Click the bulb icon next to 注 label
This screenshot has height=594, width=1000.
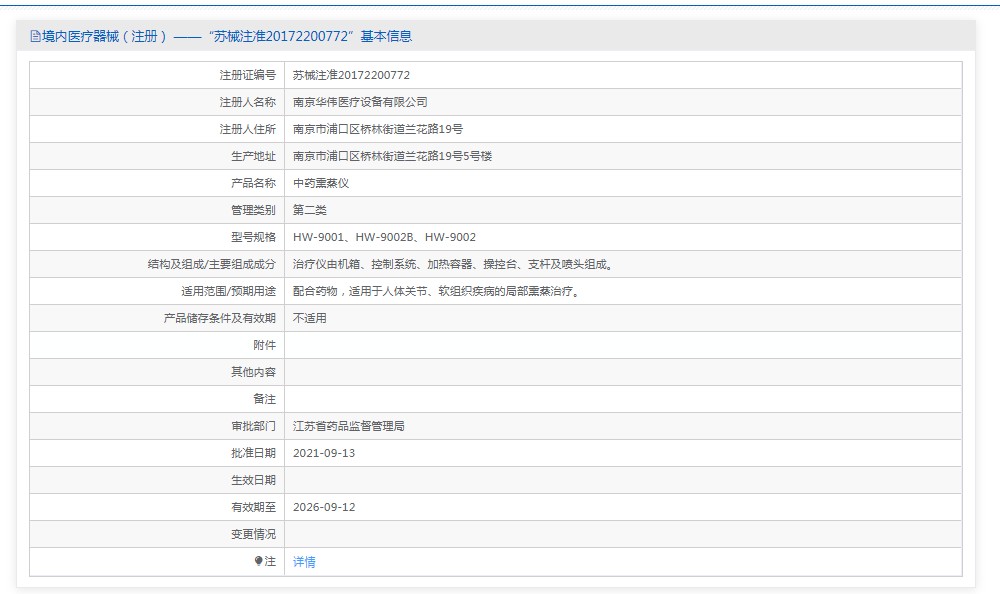click(x=258, y=561)
